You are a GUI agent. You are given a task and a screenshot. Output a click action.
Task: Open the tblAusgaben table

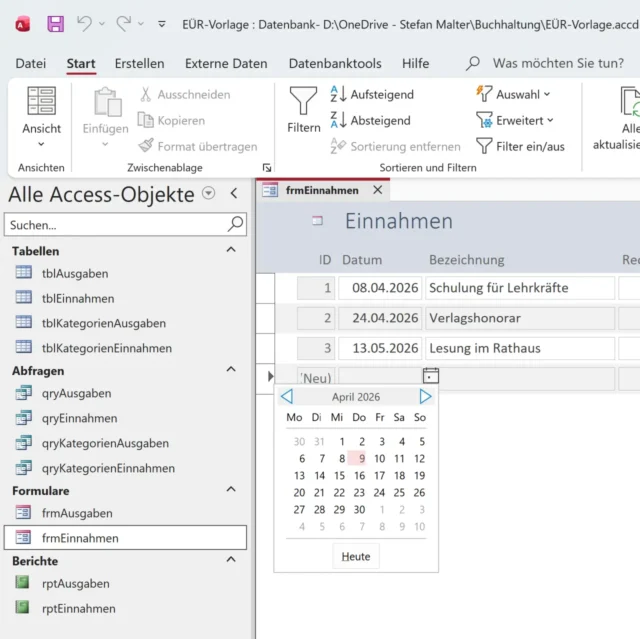(75, 273)
